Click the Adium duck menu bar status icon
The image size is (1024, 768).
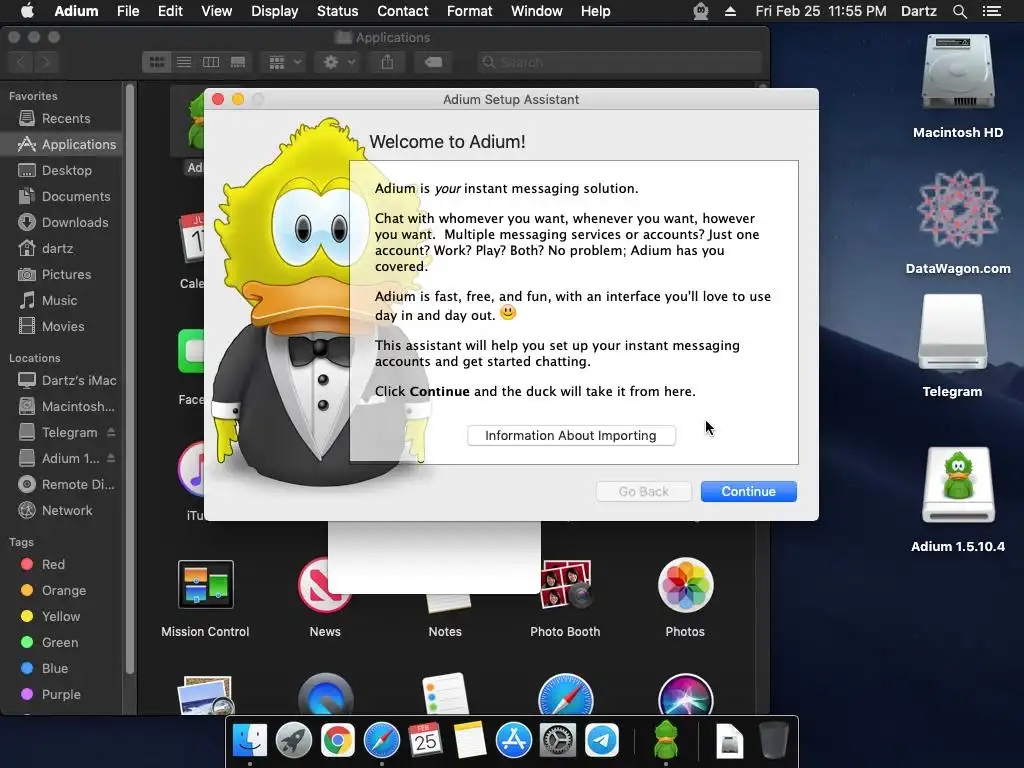[701, 11]
